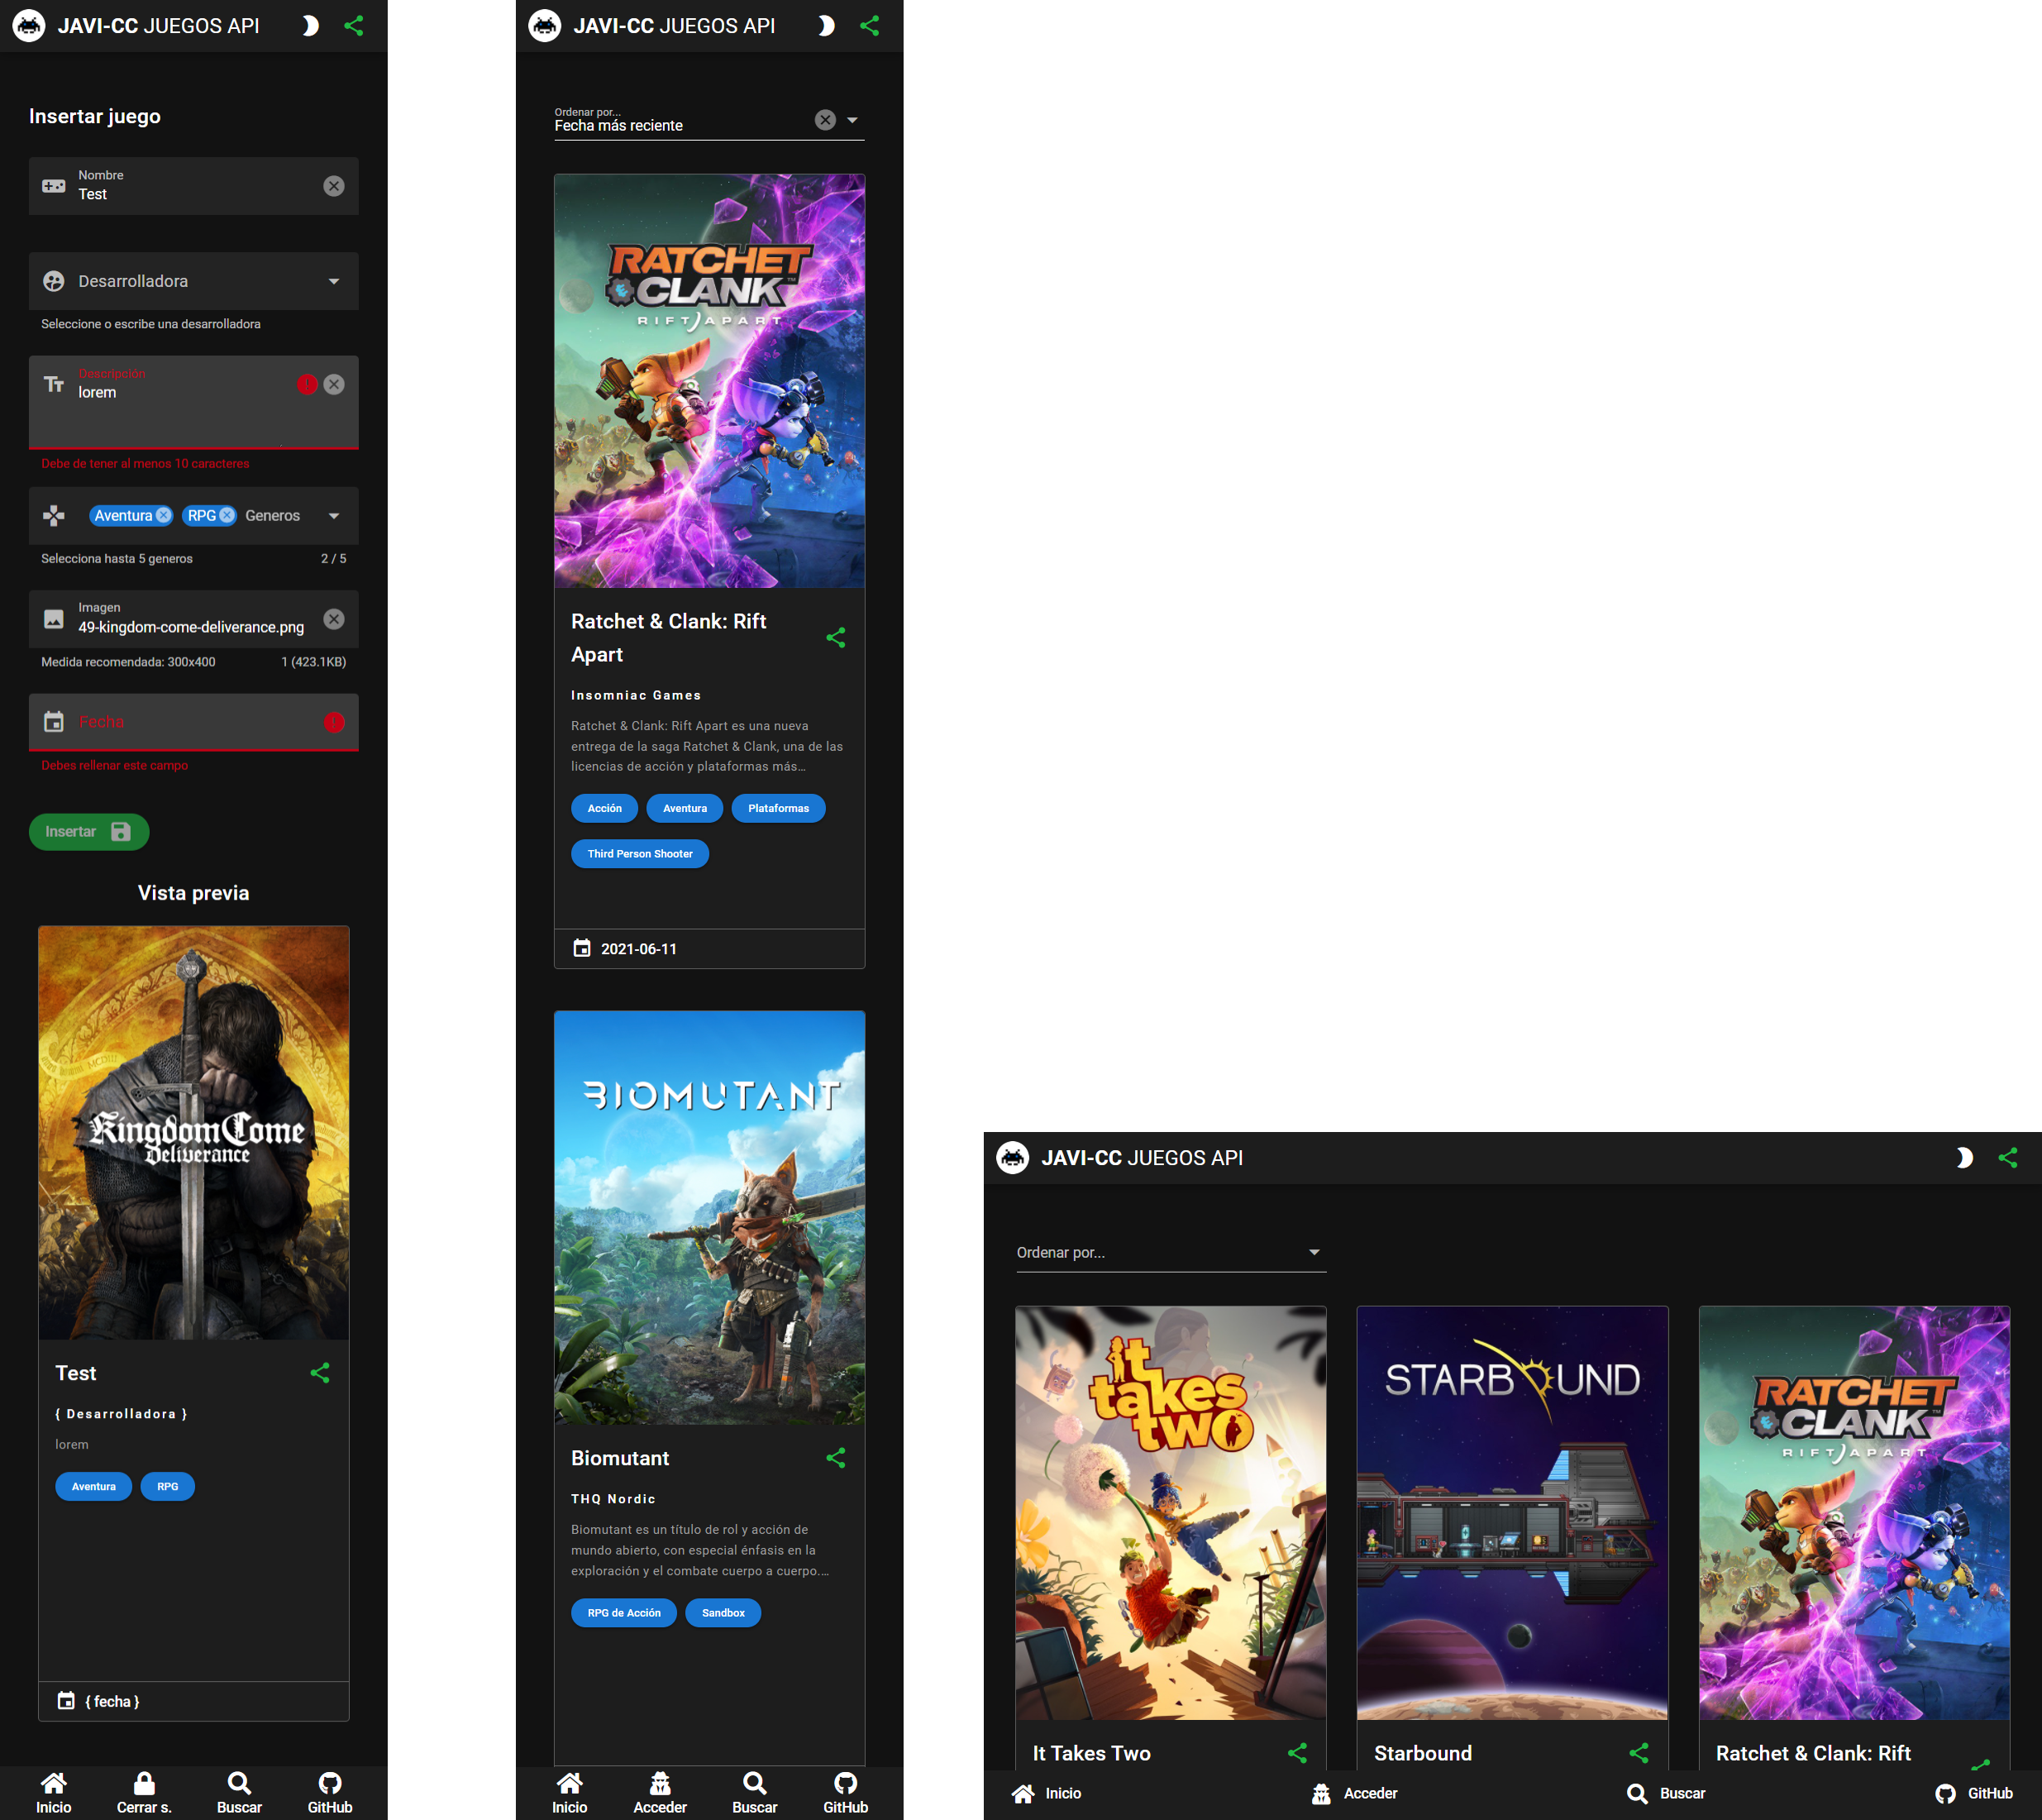Toggle dark mode moon icon in left panel

310,26
